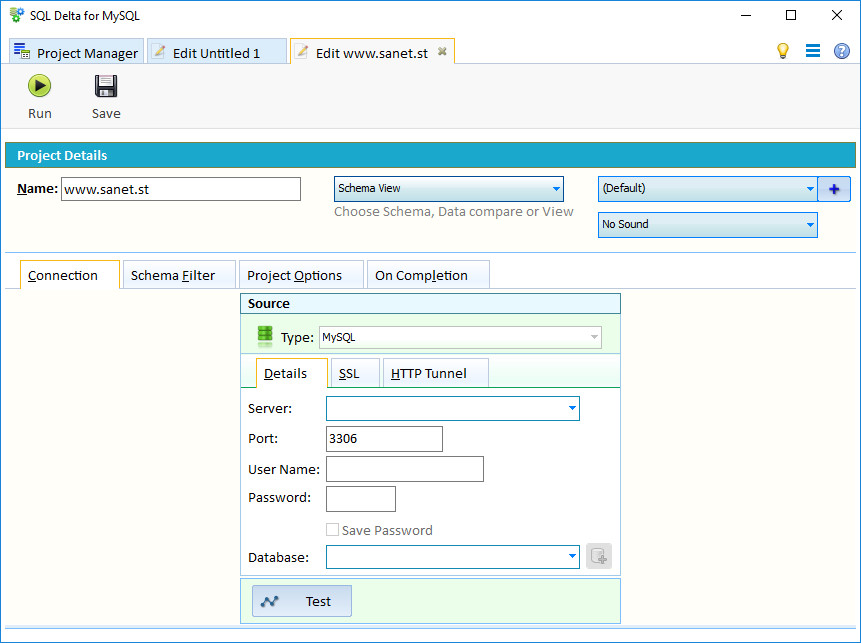Click the plus icon beside the Default dropdown

click(834, 188)
